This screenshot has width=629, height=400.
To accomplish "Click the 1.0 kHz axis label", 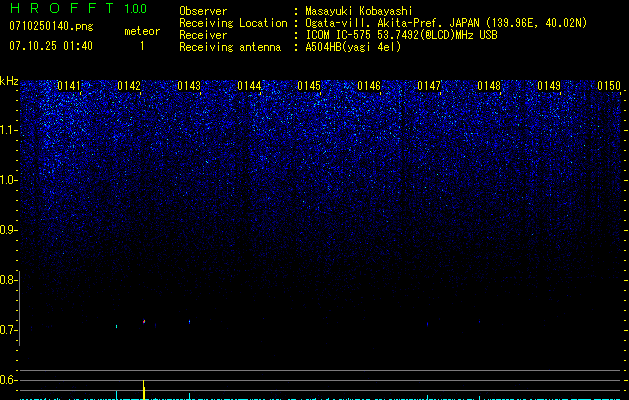I will 8,180.
